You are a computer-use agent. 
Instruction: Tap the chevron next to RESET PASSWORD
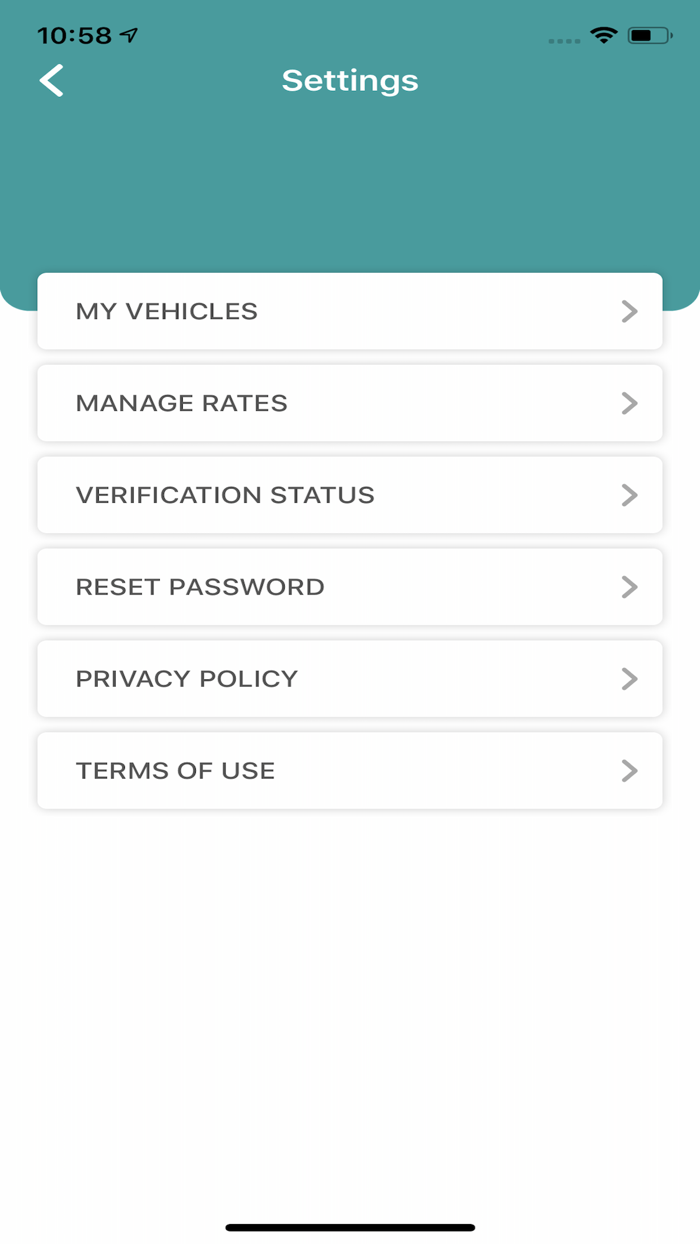click(x=630, y=587)
